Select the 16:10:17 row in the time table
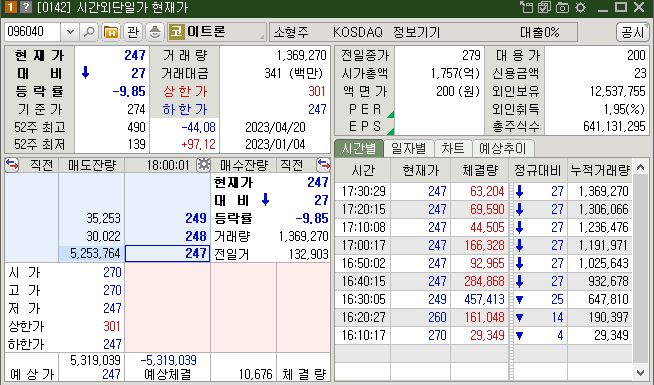 484,335
